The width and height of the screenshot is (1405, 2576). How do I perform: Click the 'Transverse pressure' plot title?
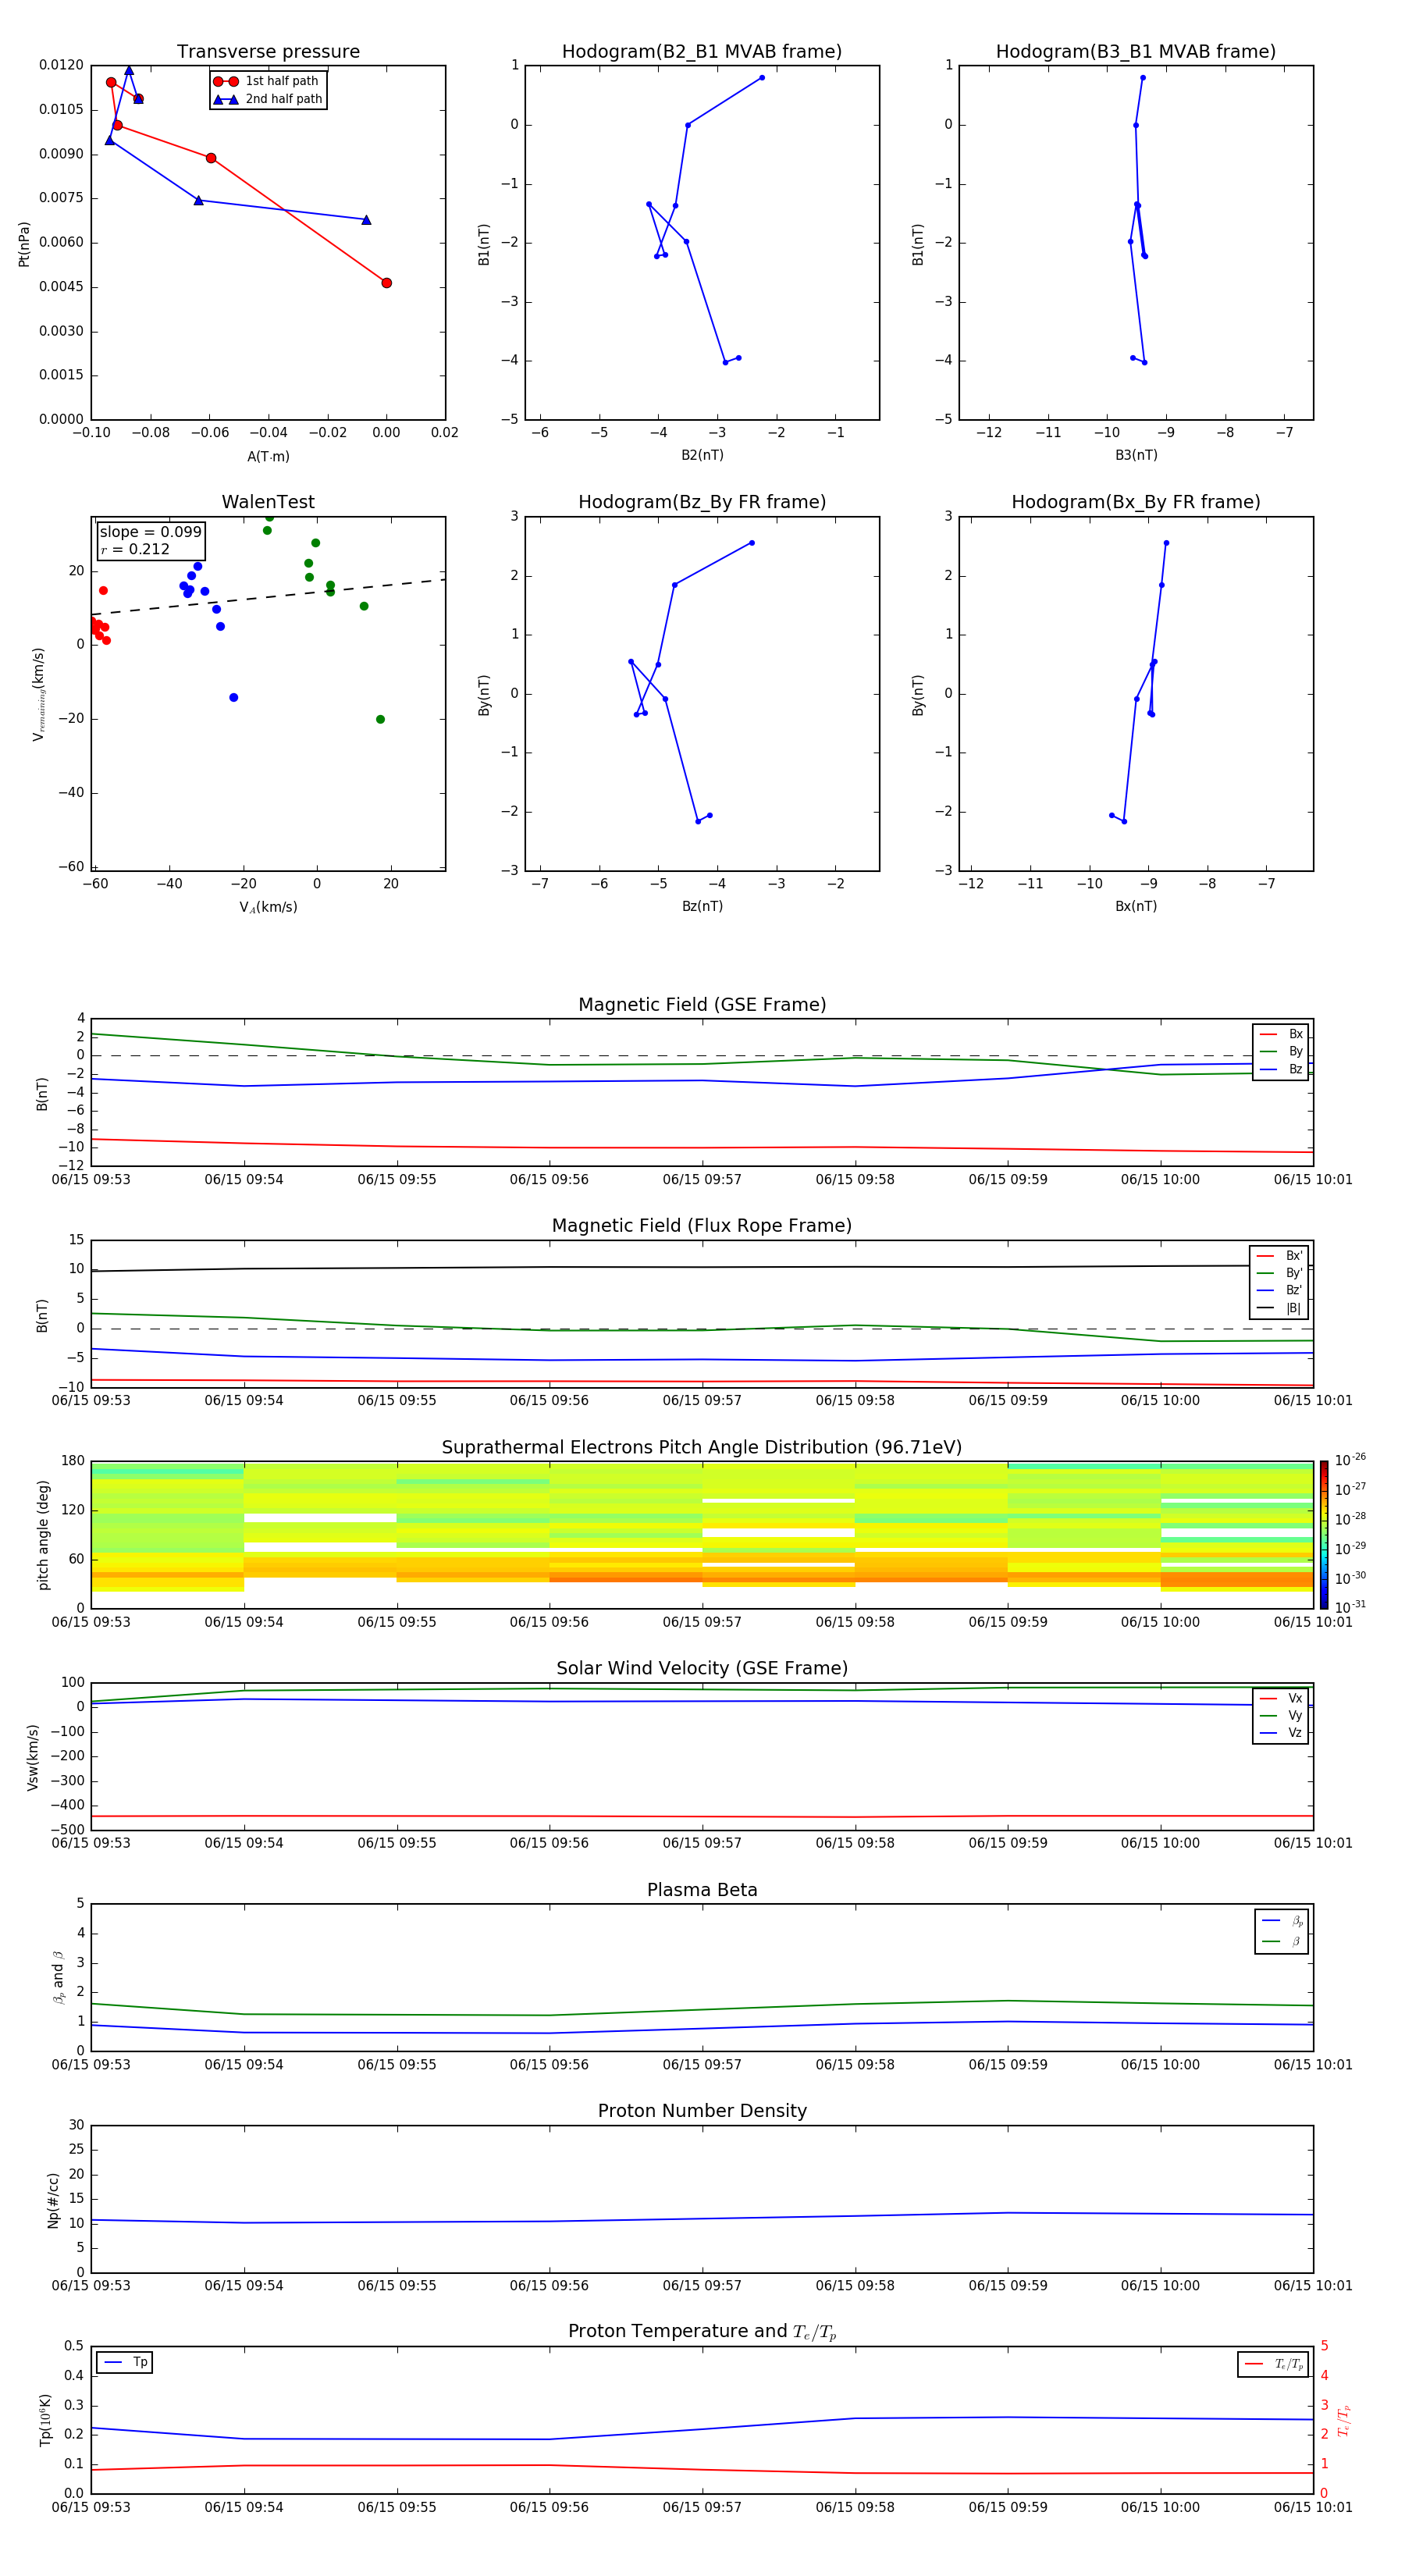click(268, 52)
